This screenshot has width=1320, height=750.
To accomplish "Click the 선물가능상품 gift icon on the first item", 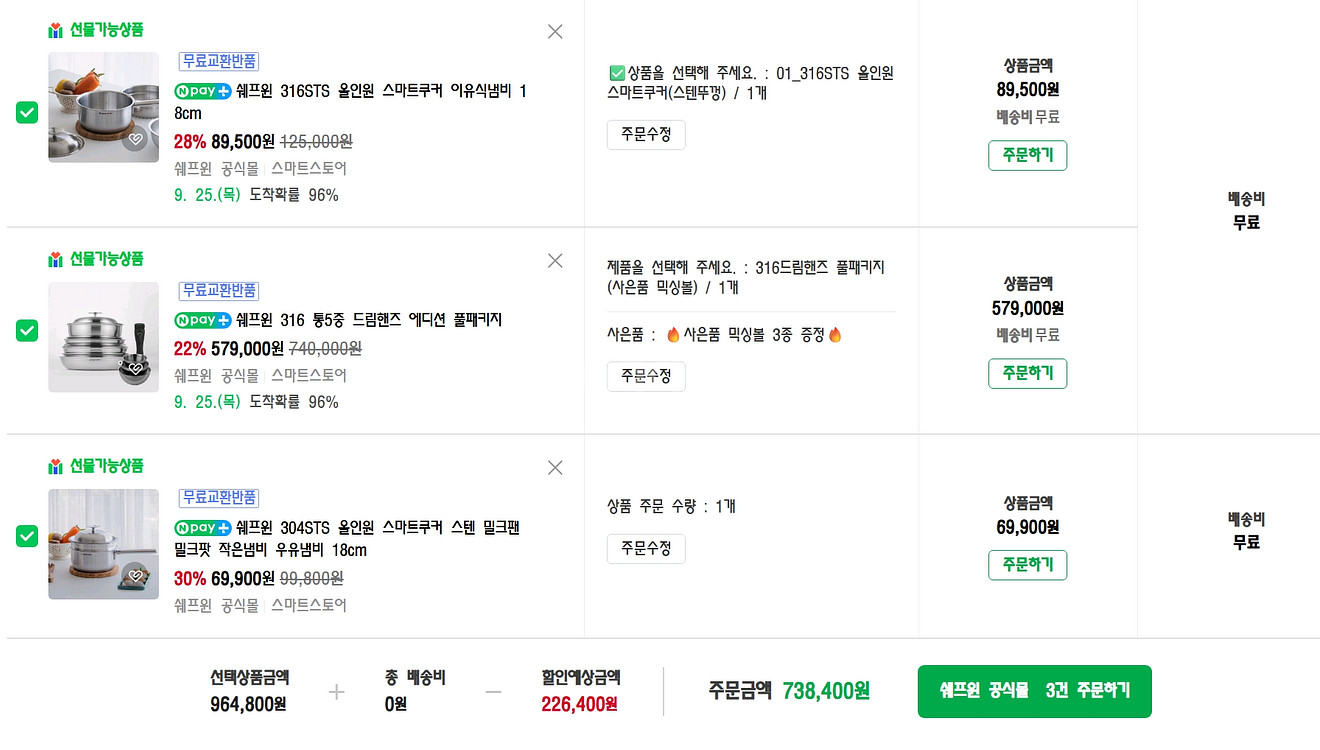I will [56, 30].
